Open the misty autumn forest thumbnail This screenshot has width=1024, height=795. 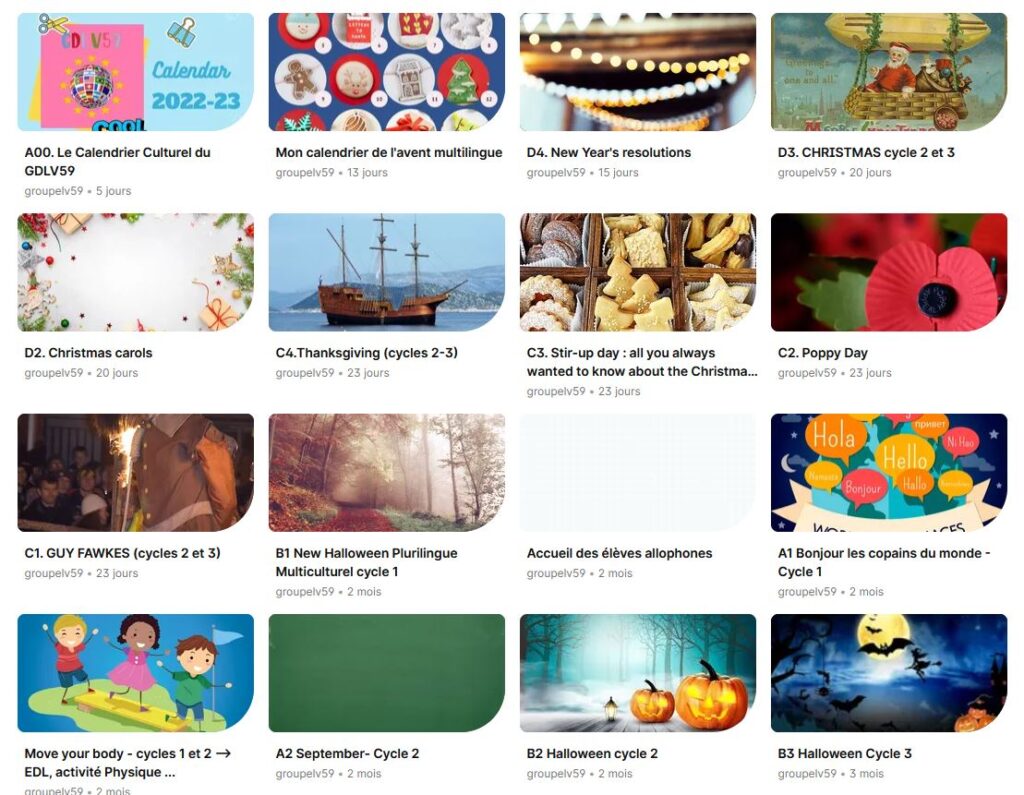coord(387,472)
